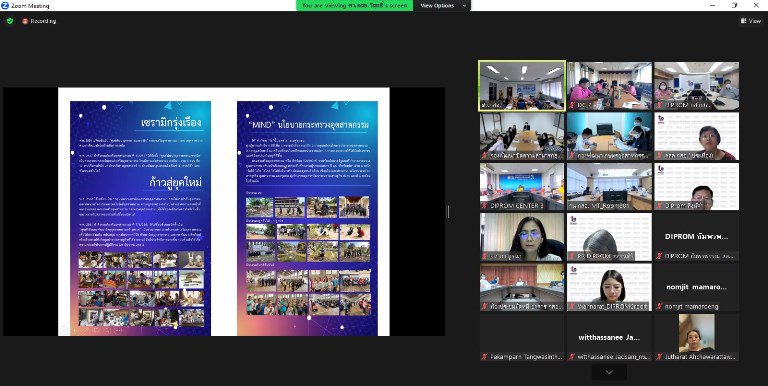The image size is (768, 386).
Task: Select the nomjit mamaro... name tile
Action: [x=696, y=287]
